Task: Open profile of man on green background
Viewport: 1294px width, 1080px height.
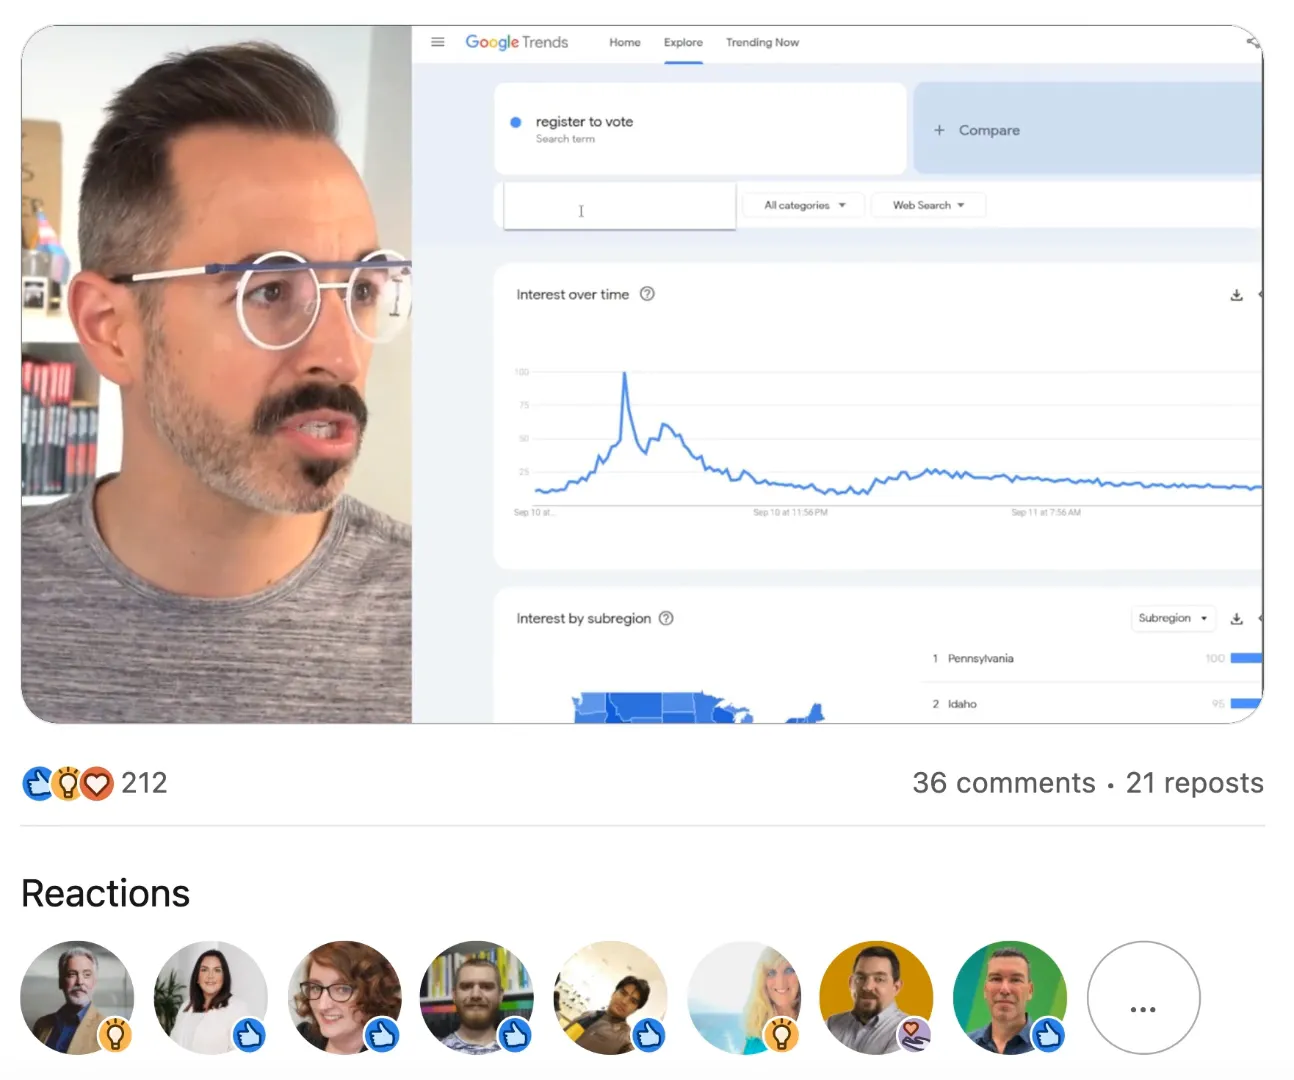Action: pyautogui.click(x=1010, y=998)
